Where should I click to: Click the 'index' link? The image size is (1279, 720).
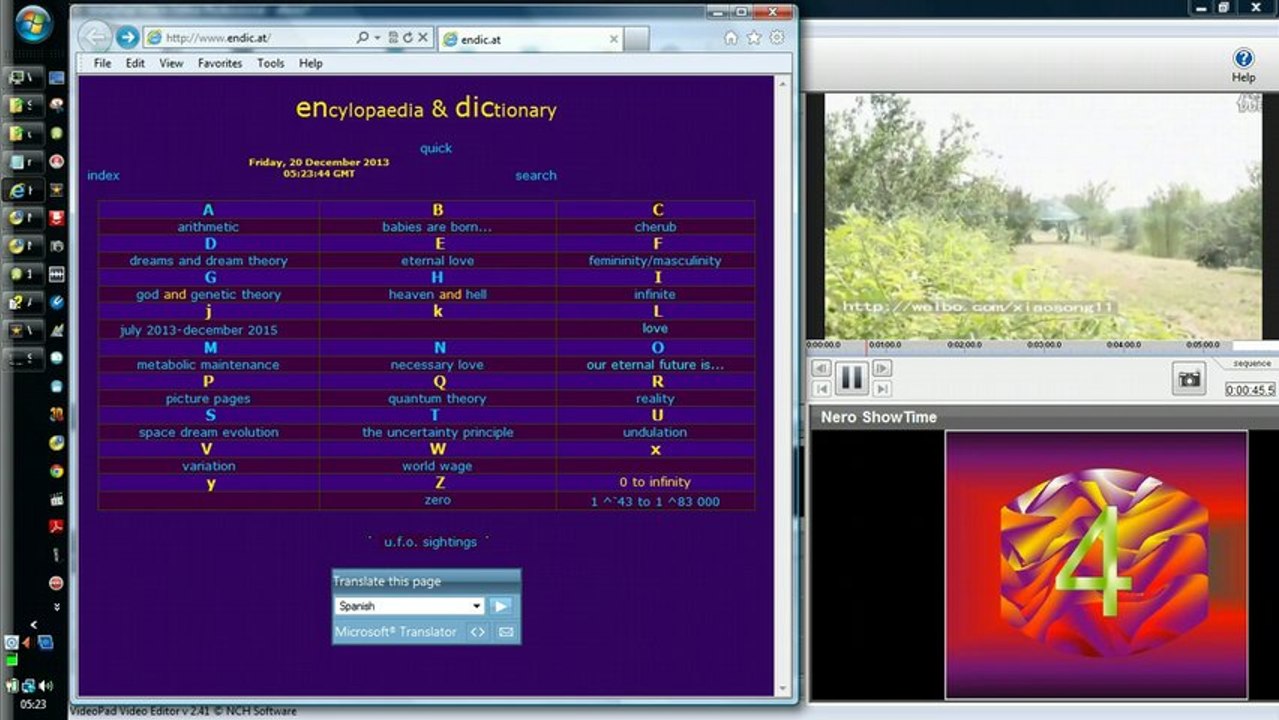coord(103,175)
